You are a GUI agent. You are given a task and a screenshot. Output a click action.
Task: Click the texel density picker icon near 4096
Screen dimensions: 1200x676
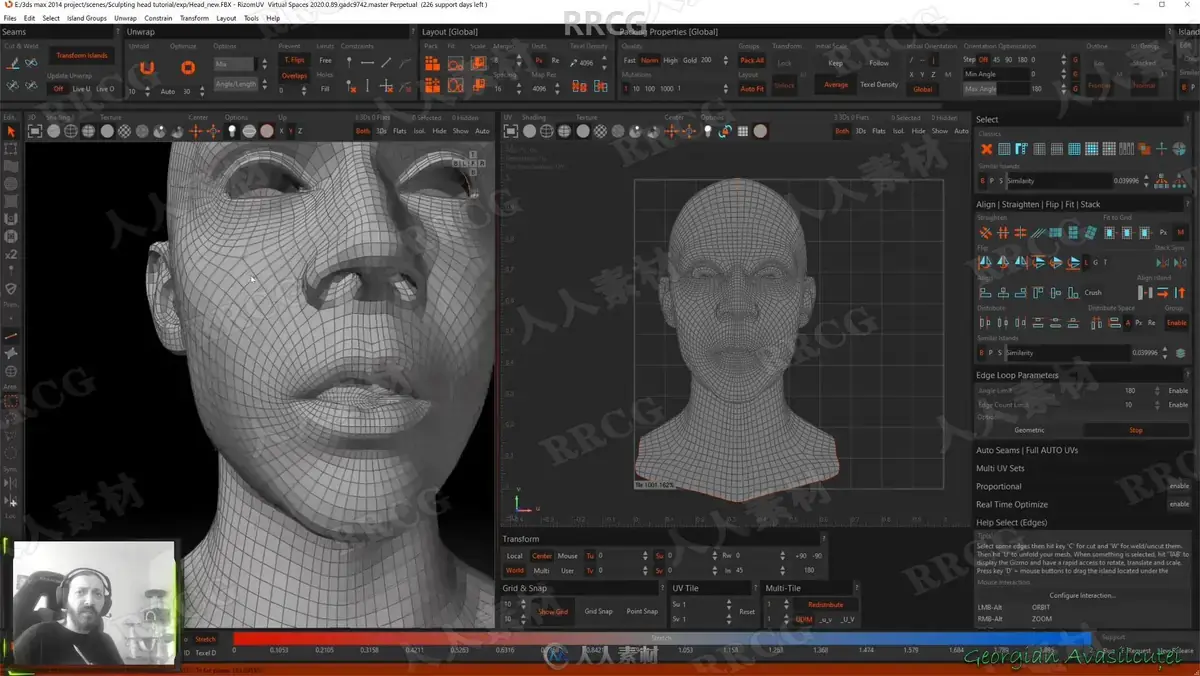point(575,63)
